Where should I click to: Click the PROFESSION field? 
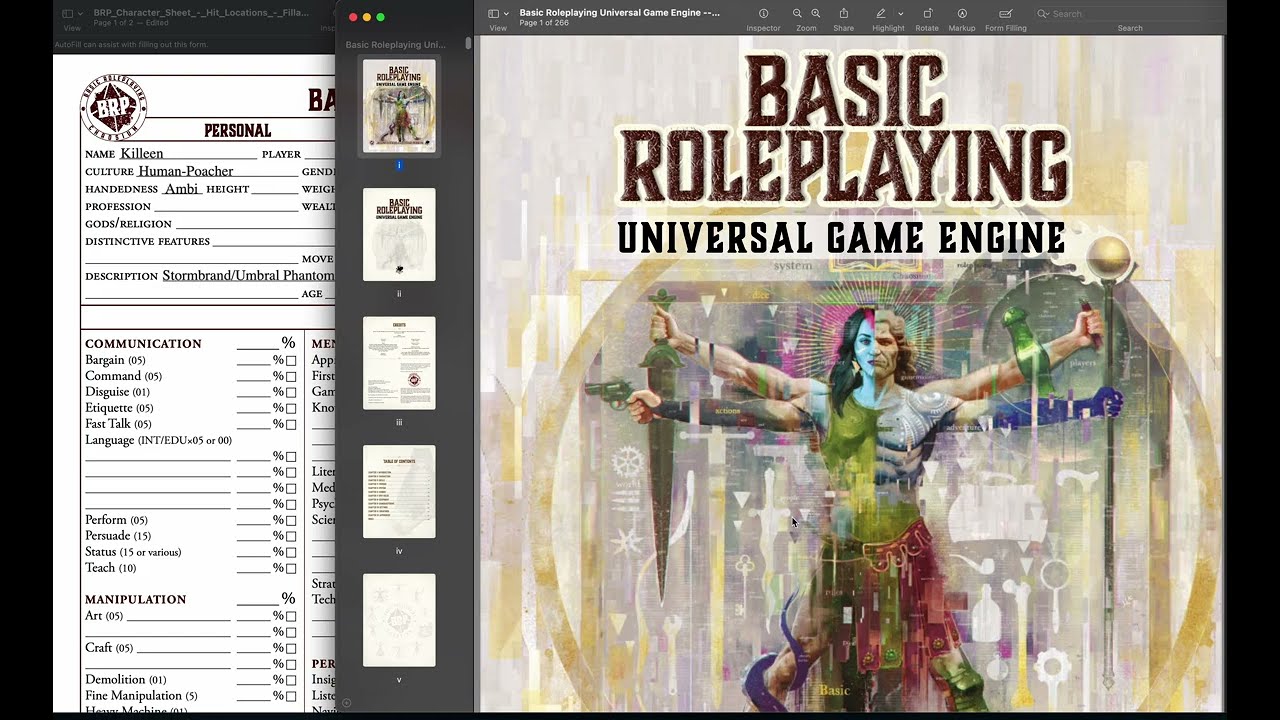pos(226,206)
